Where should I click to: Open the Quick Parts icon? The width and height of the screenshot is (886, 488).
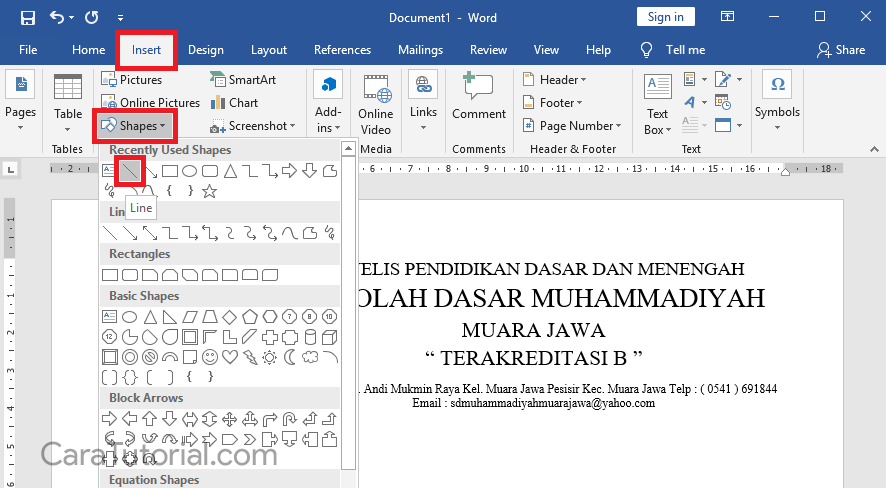tap(690, 79)
